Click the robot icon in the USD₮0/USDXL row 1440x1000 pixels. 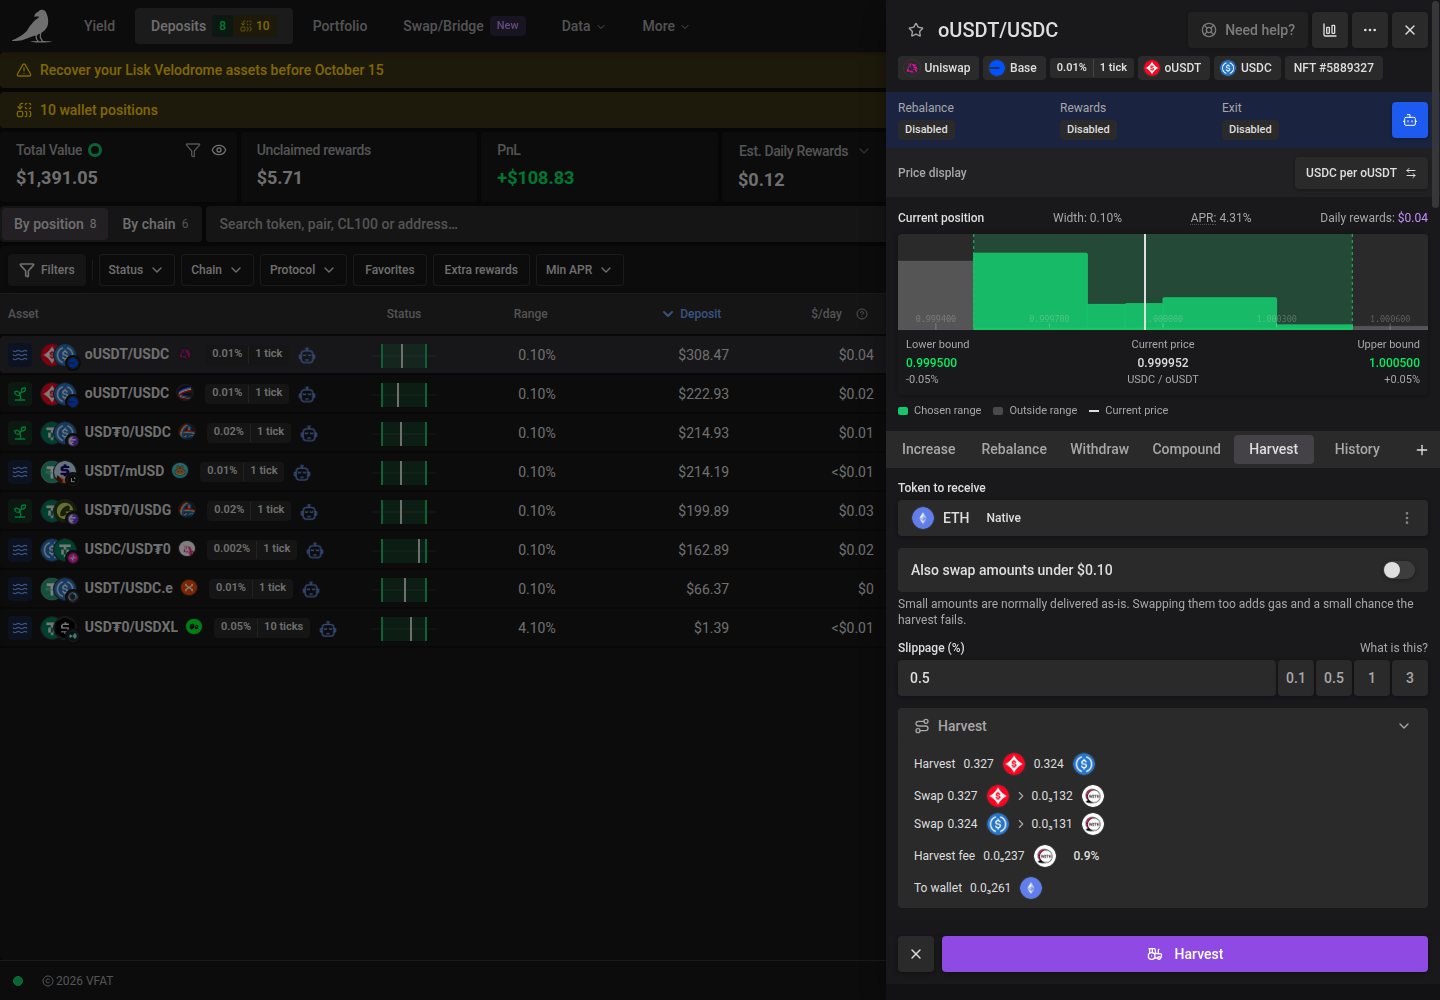pyautogui.click(x=328, y=629)
